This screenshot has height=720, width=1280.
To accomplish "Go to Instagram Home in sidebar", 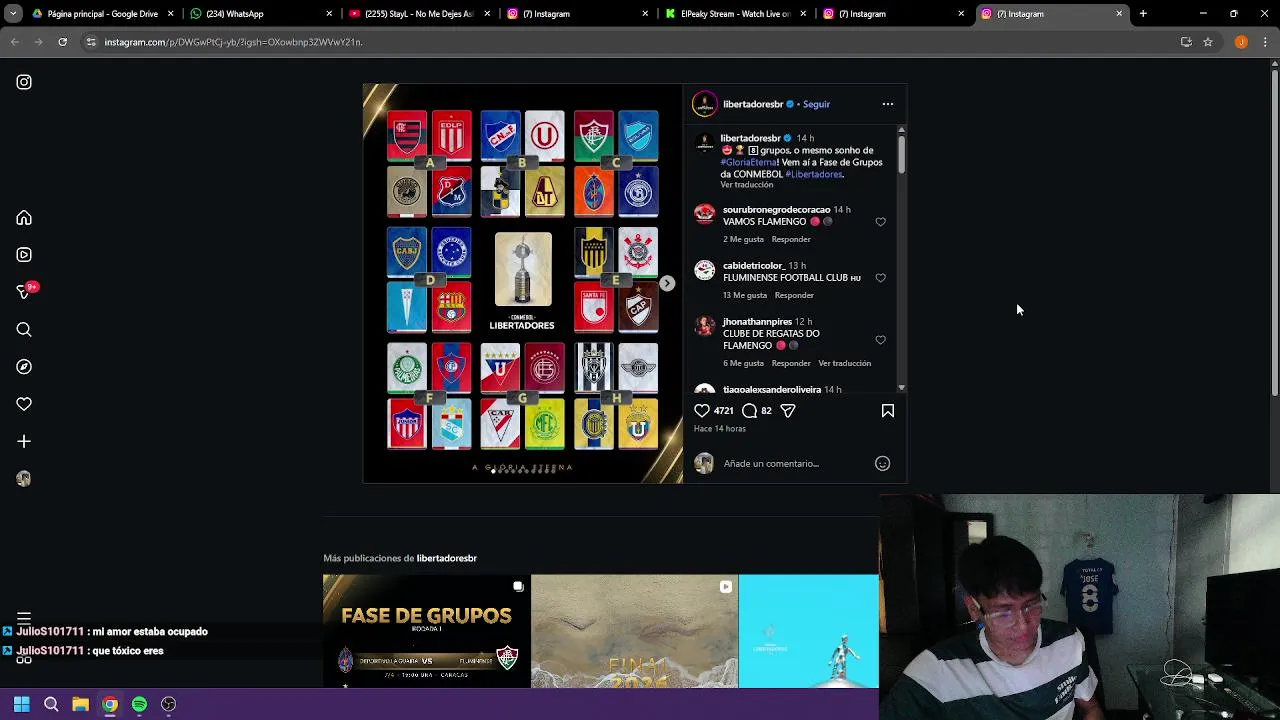I will click(x=24, y=218).
